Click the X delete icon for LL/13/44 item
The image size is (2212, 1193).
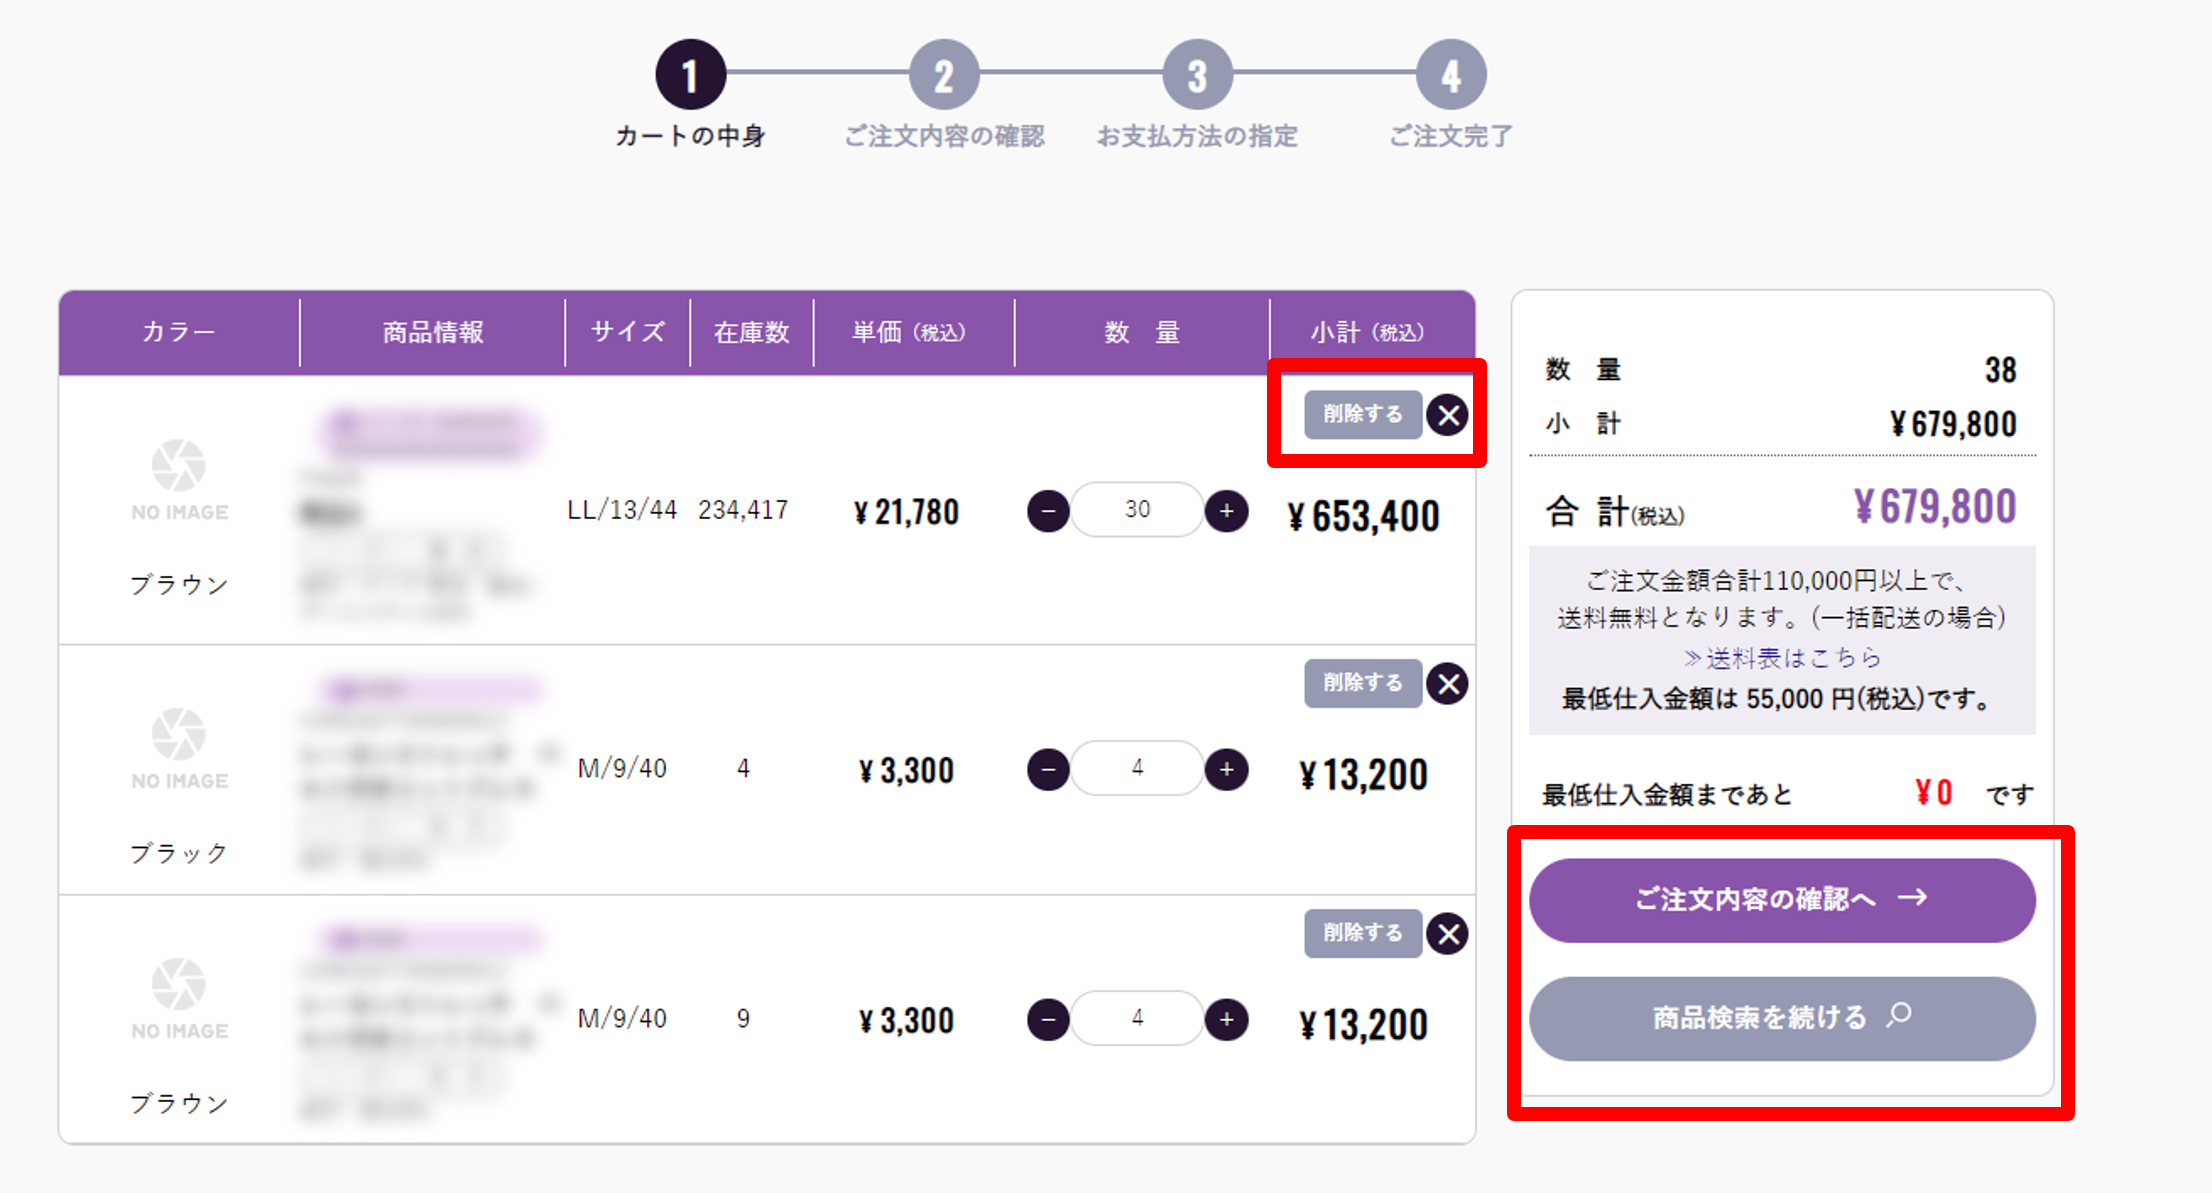(1447, 415)
